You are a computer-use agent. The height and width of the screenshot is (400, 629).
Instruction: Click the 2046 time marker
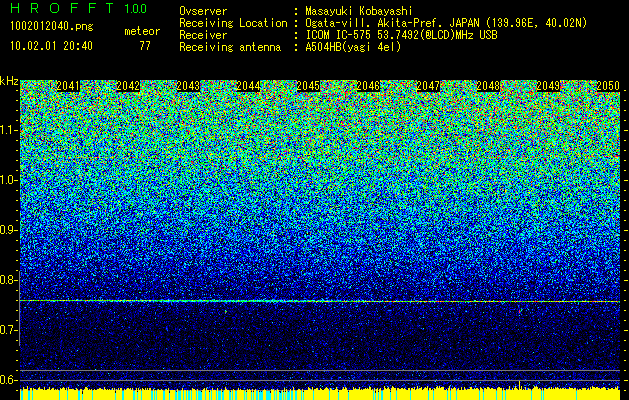pyautogui.click(x=368, y=86)
